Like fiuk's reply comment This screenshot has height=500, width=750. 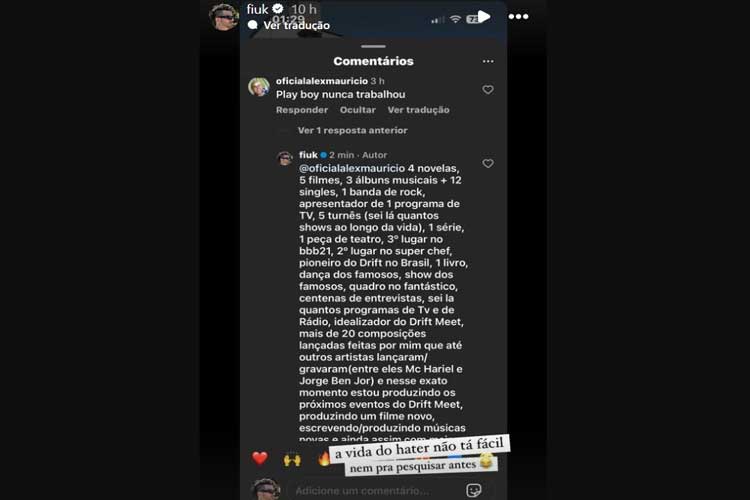pyautogui.click(x=488, y=163)
